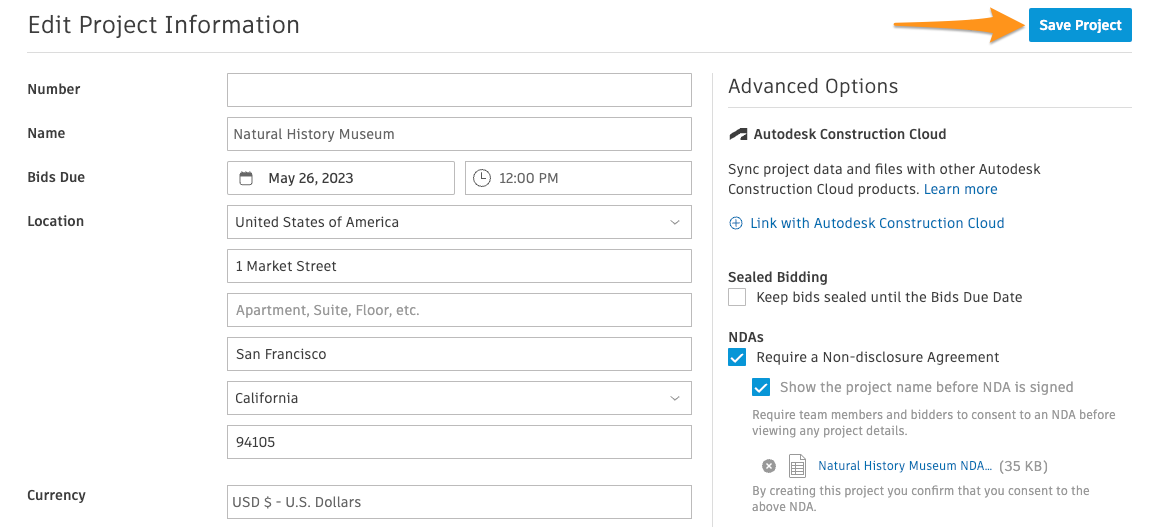Enable Keep bids sealed checkbox
Image resolution: width=1163 pixels, height=527 pixels.
point(737,297)
